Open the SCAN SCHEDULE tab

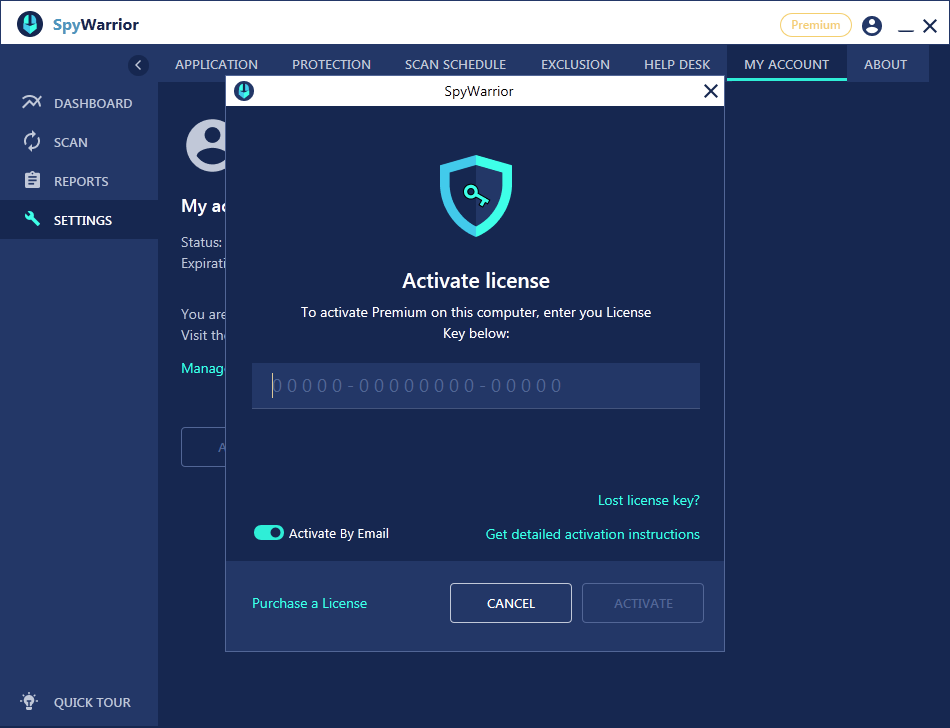pos(455,63)
